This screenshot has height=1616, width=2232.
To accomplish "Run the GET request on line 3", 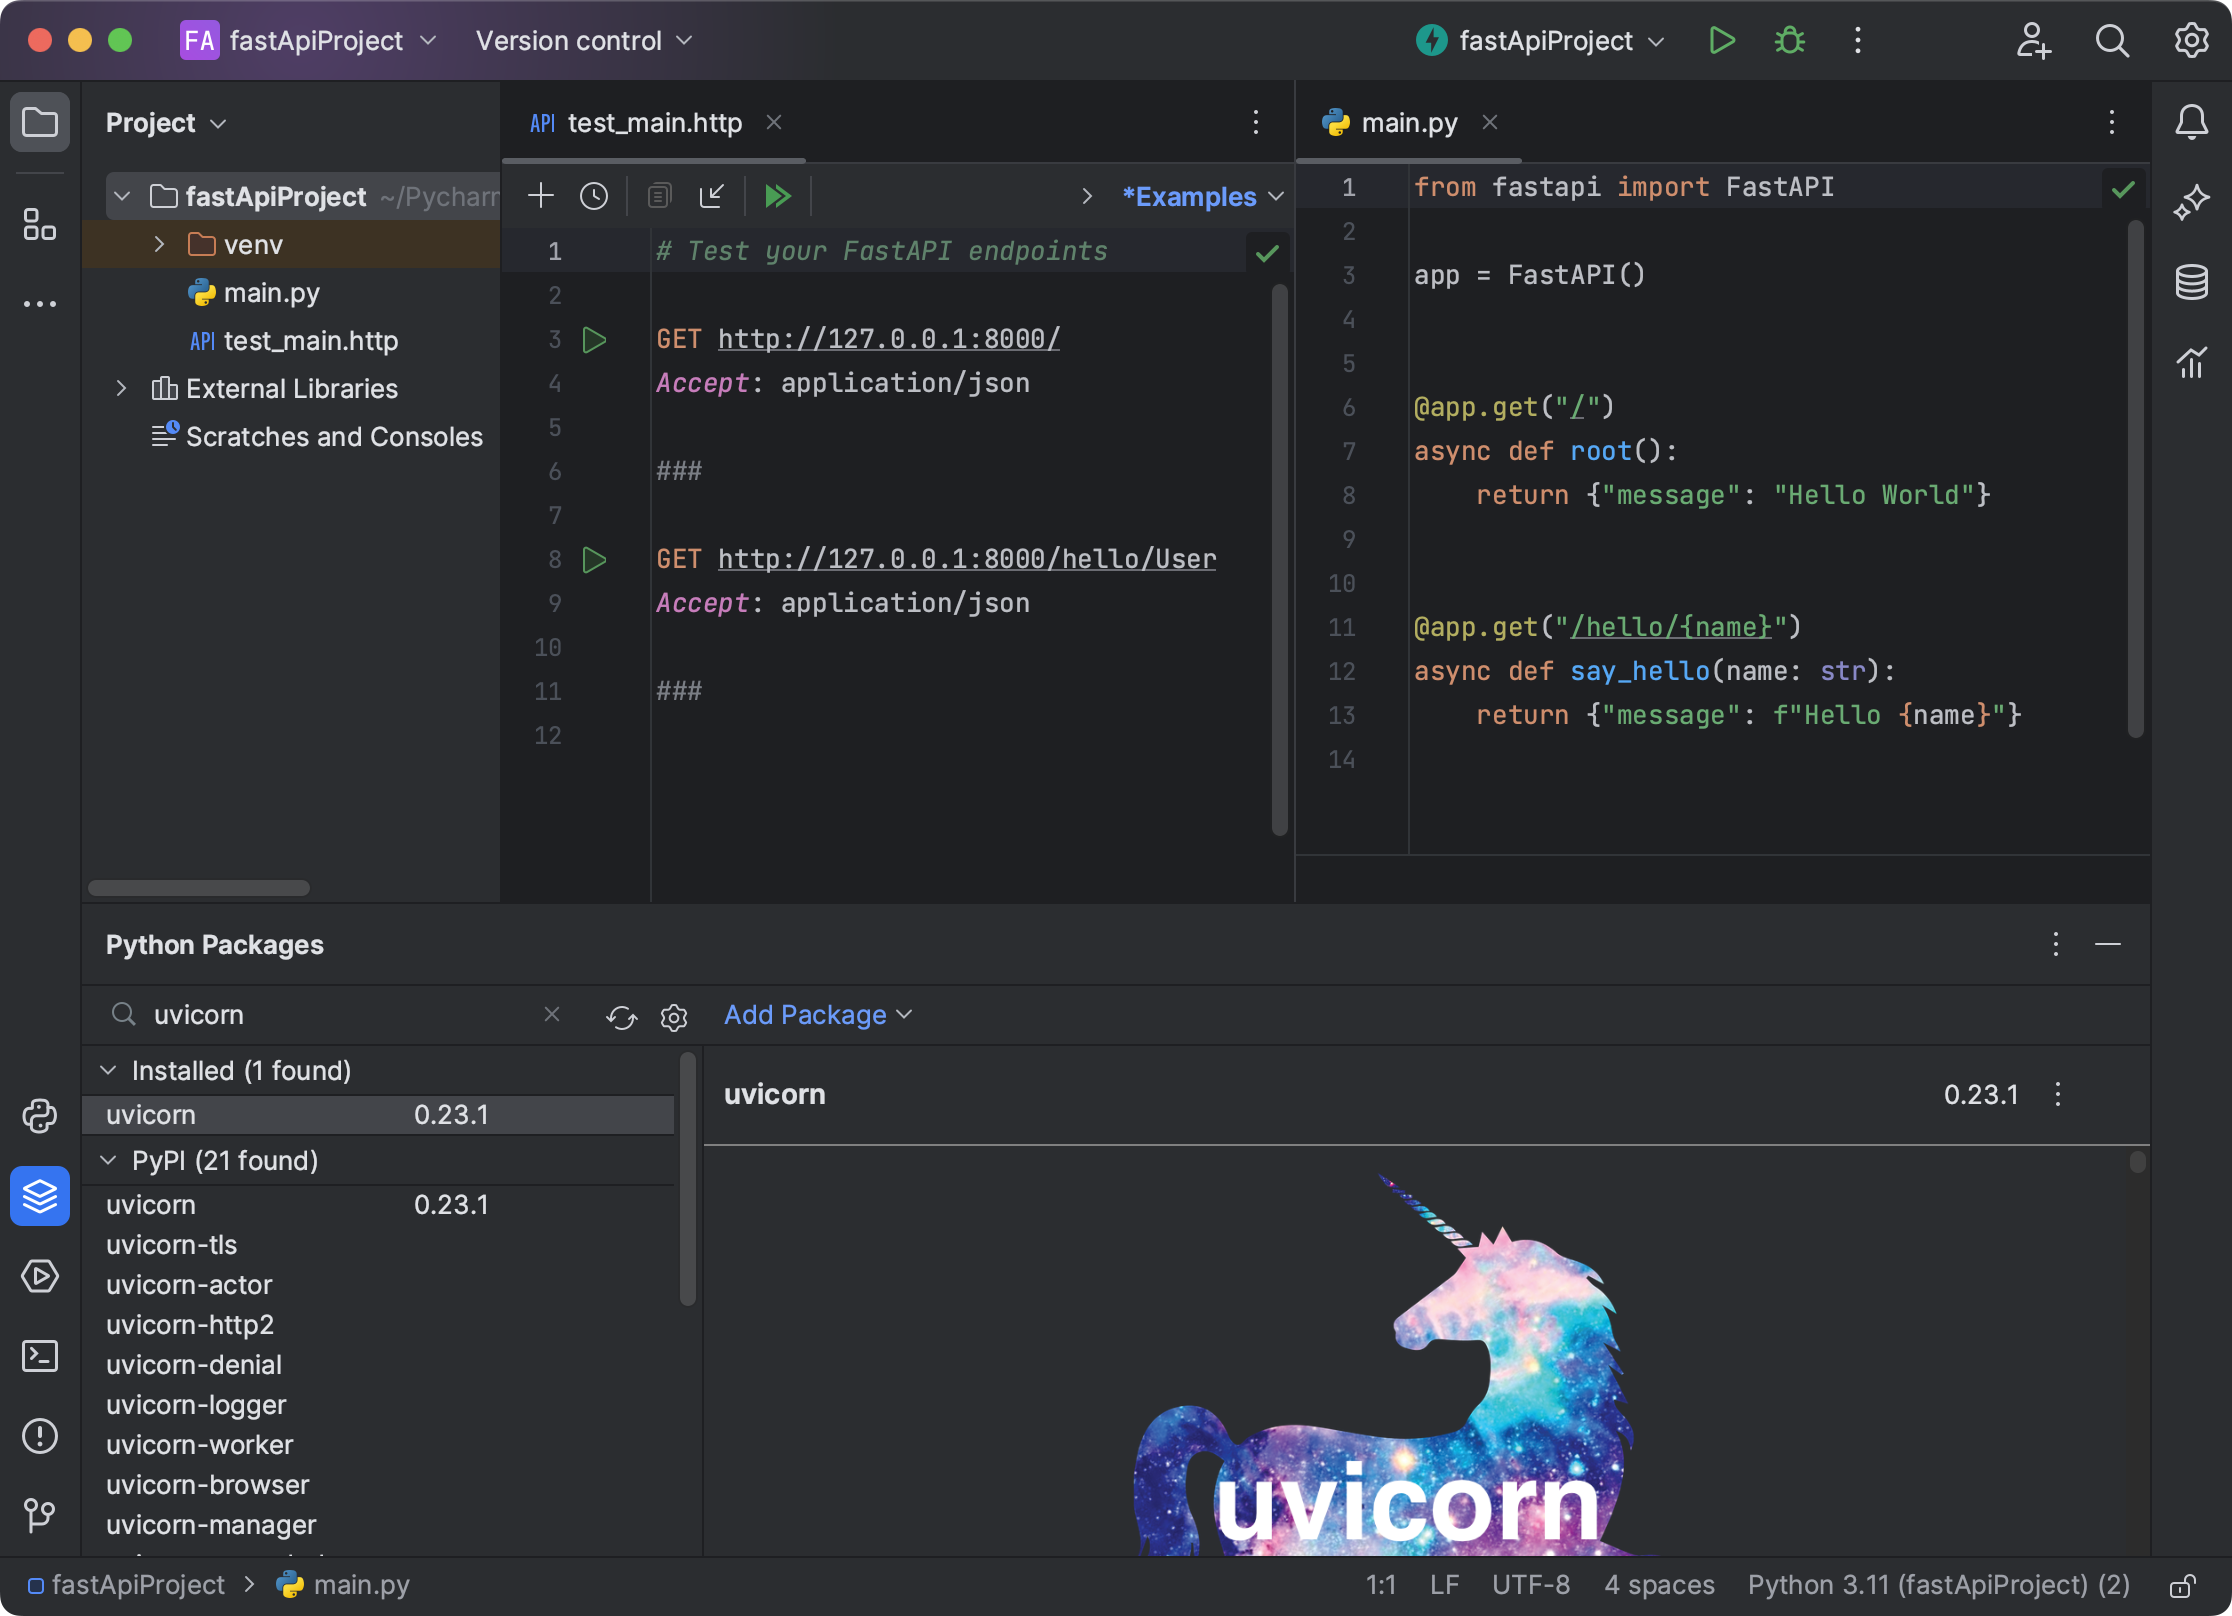I will point(595,340).
